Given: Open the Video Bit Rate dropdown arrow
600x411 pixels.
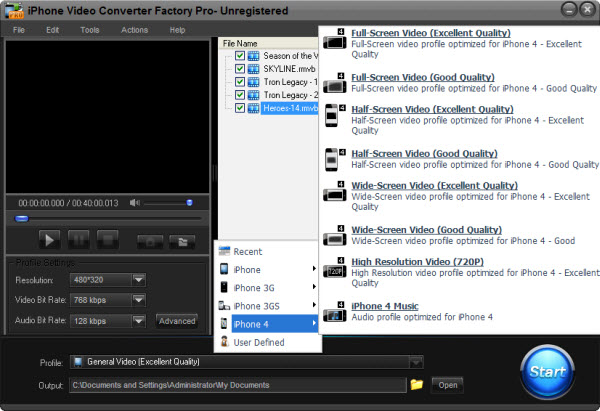Looking at the screenshot, I should click(x=139, y=300).
